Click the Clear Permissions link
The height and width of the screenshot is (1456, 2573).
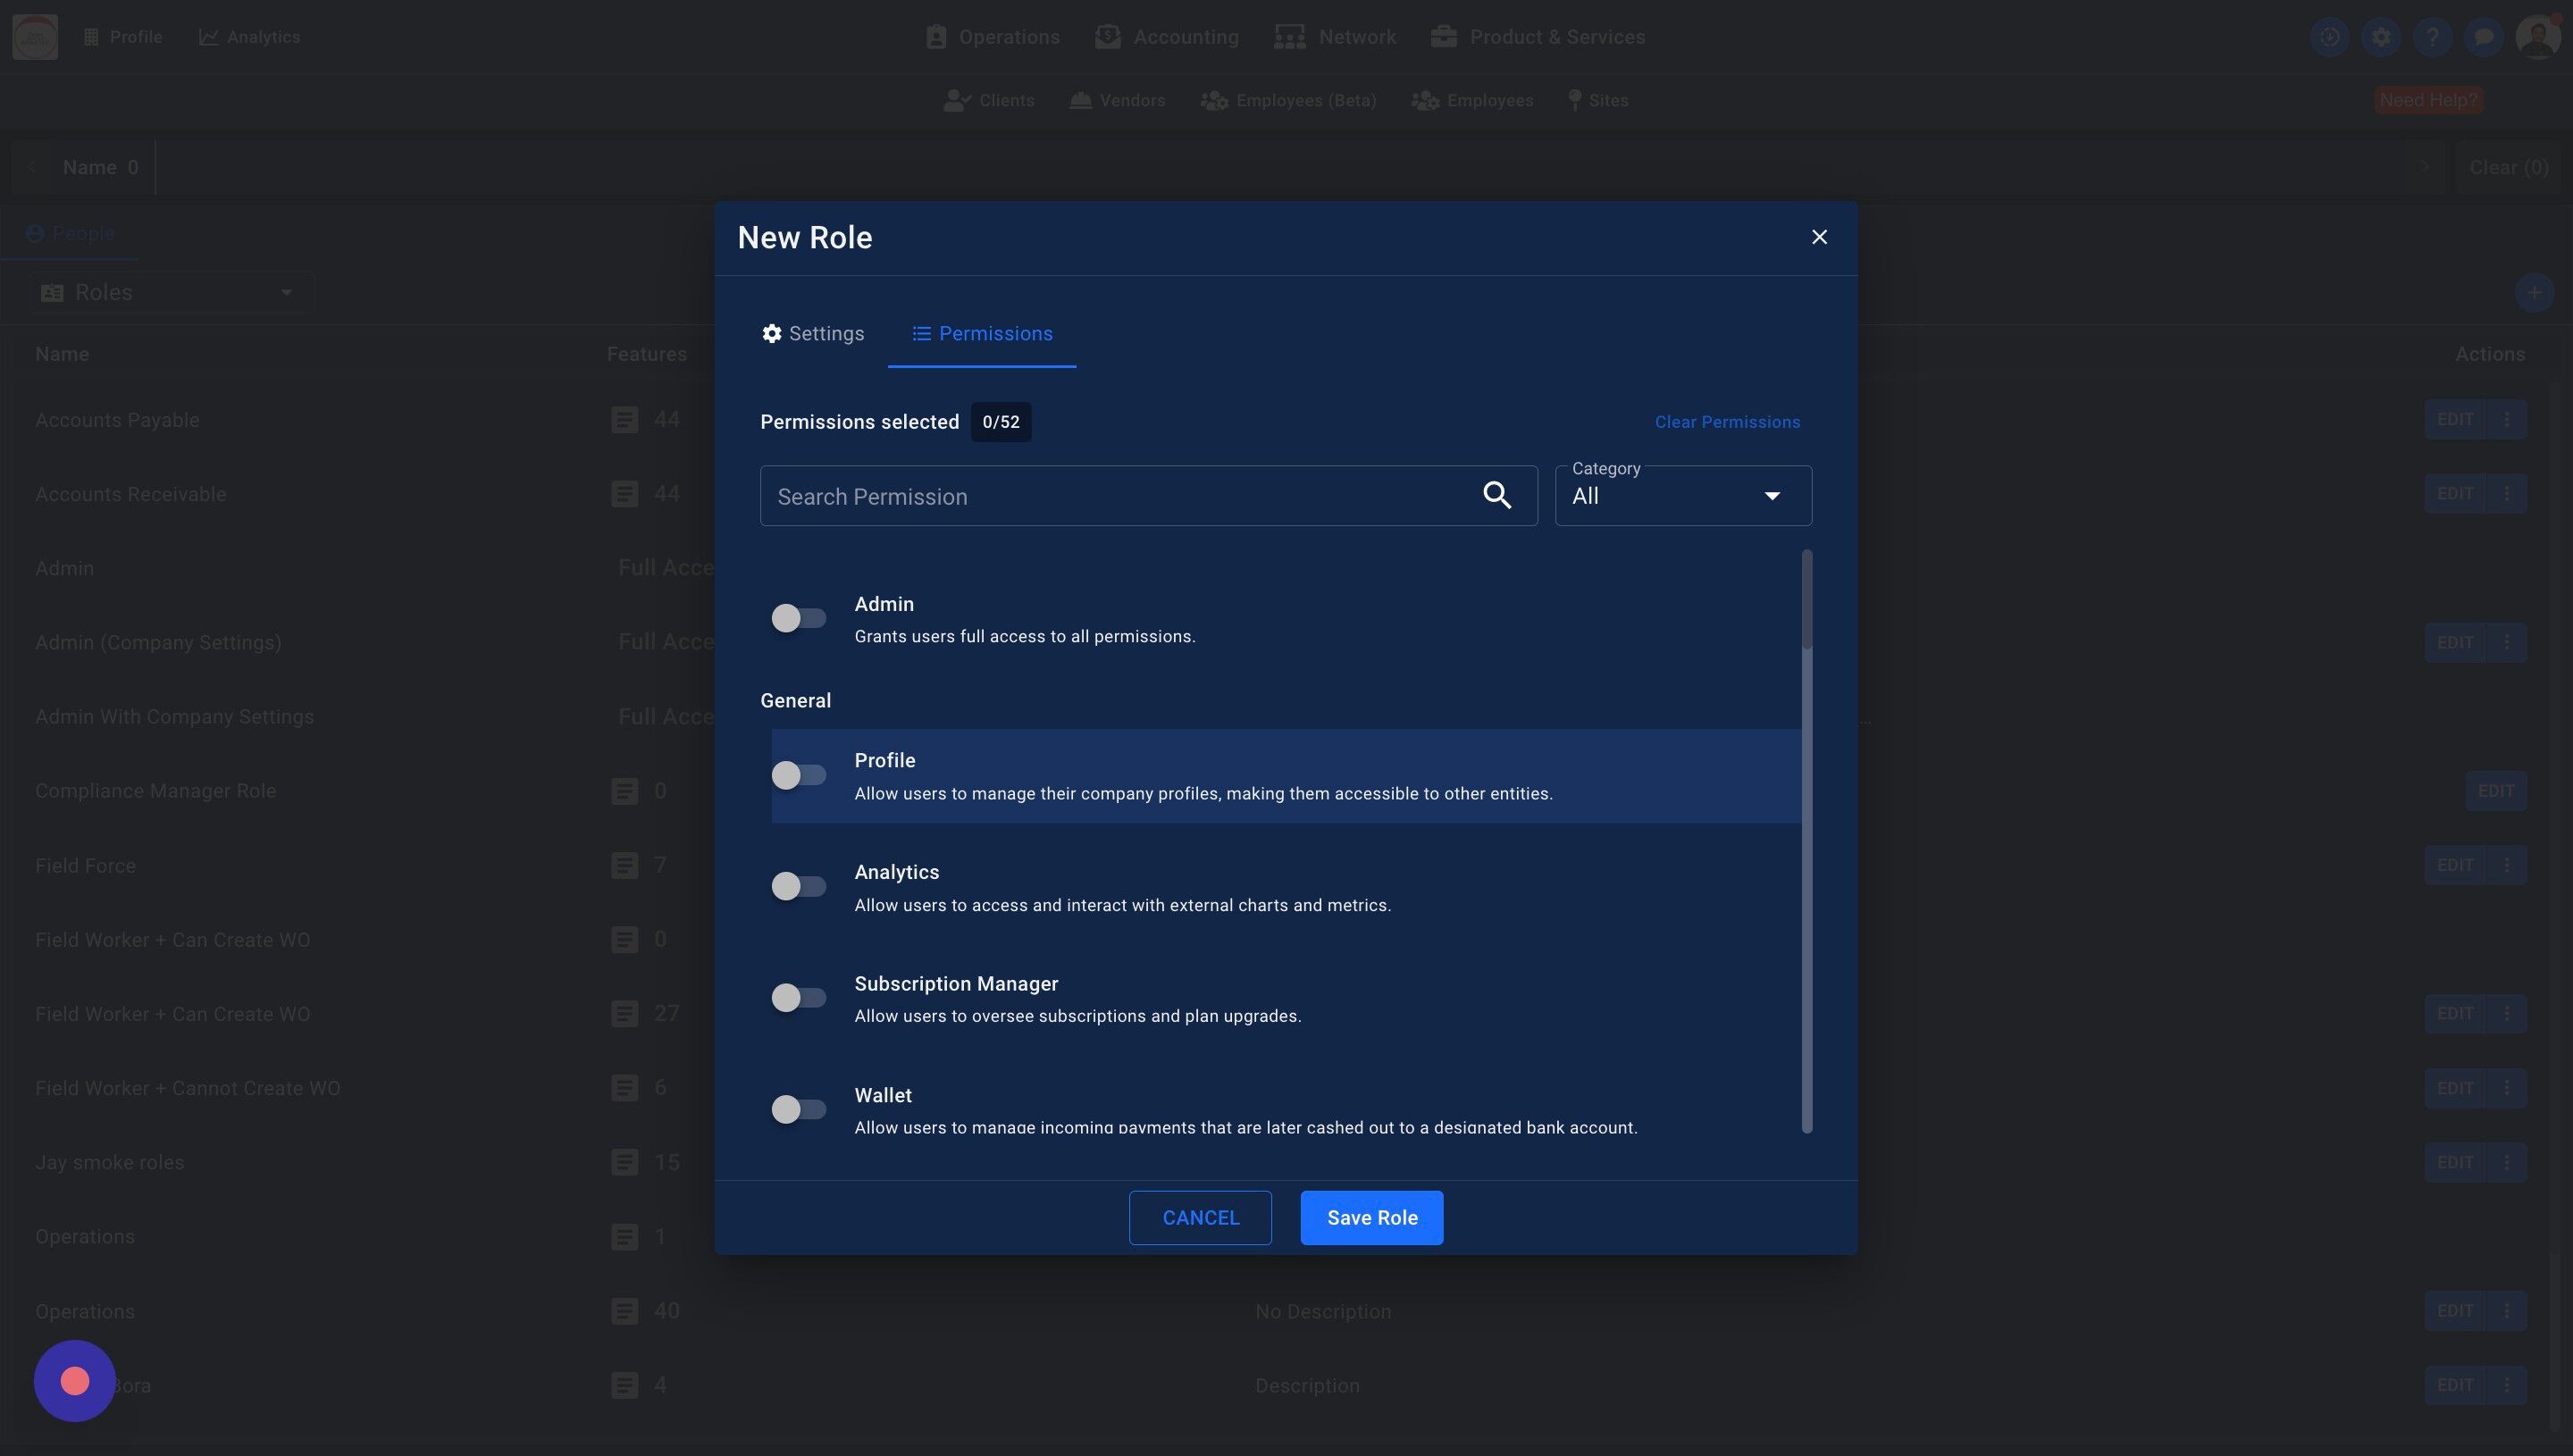(1727, 422)
